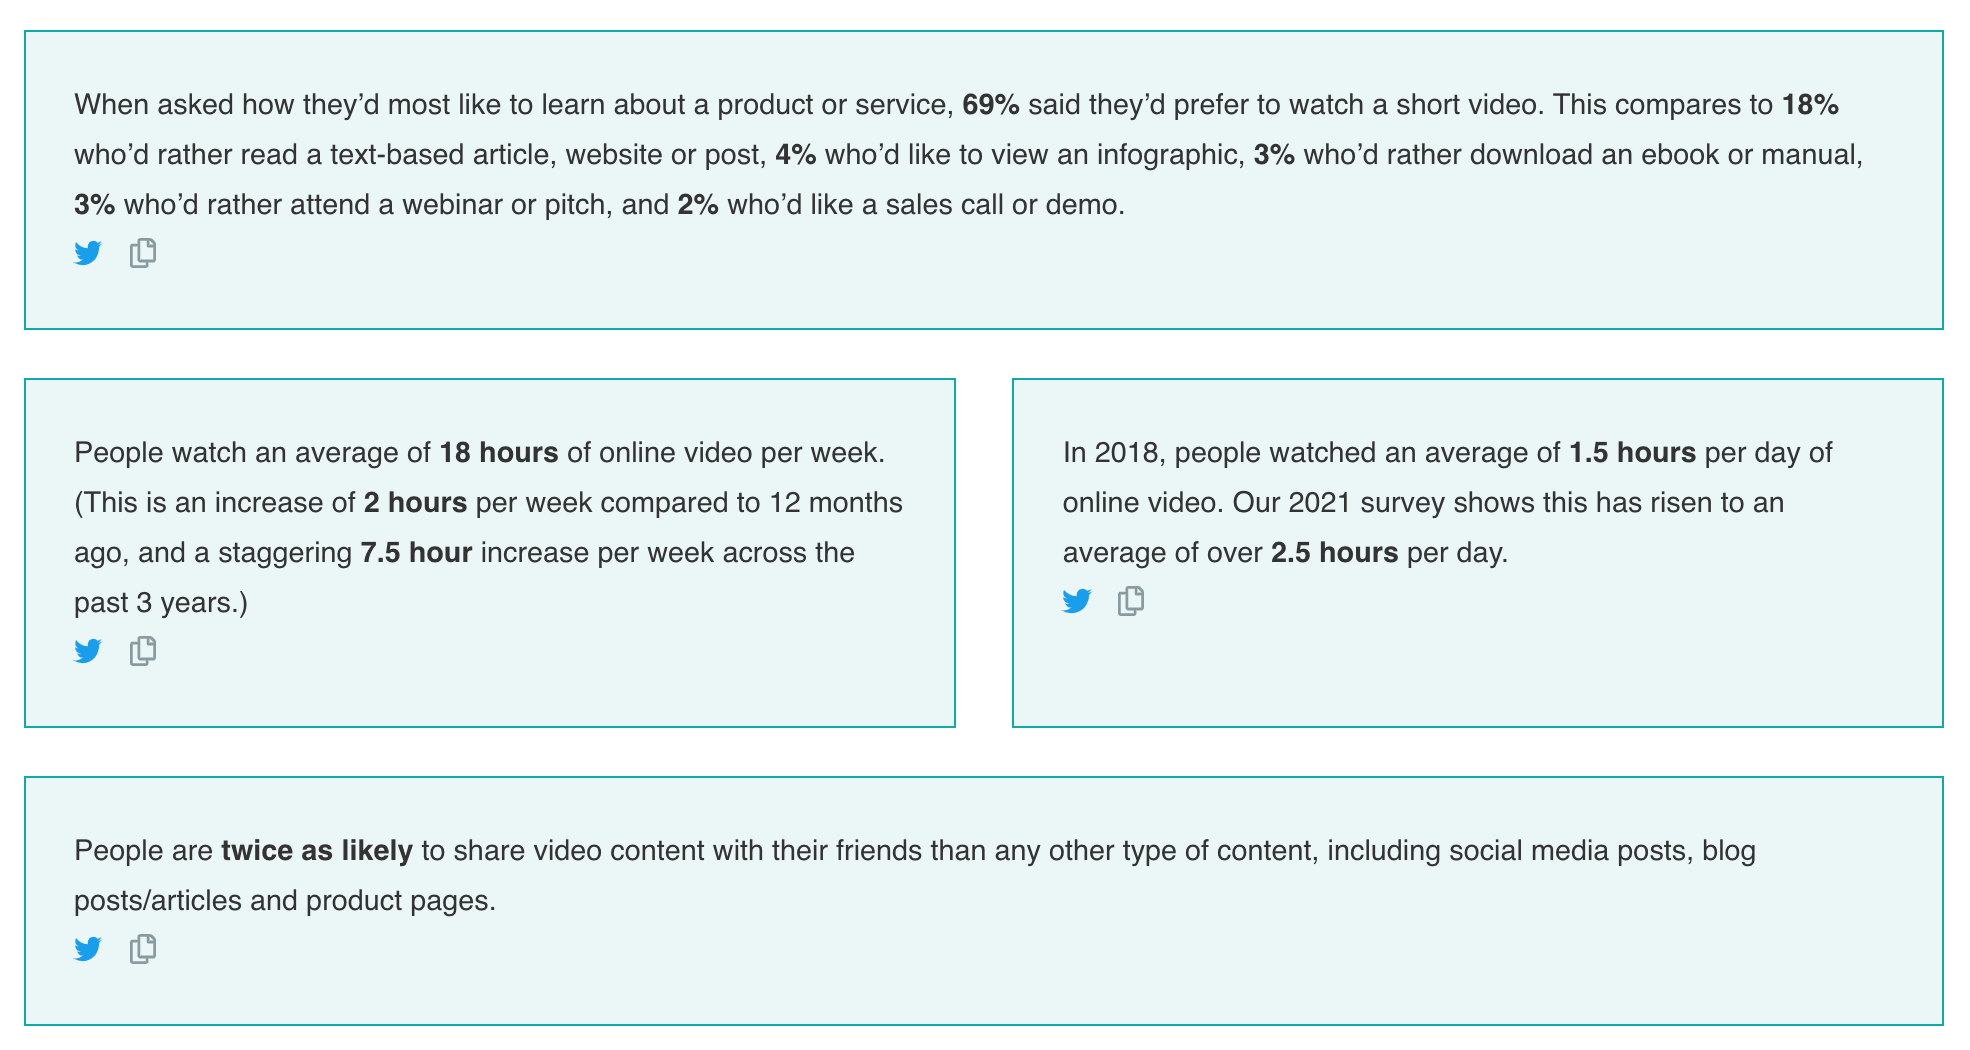Copy the 69% short video statistic text
The width and height of the screenshot is (1970, 1050).
(143, 253)
